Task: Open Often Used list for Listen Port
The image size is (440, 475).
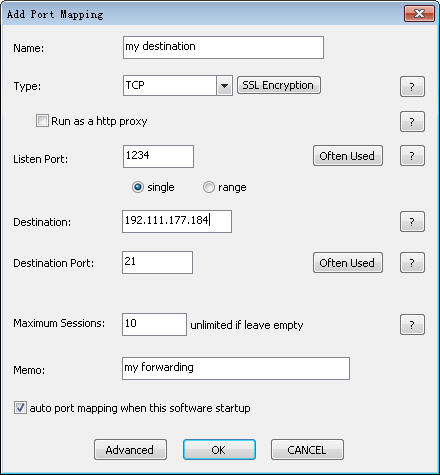Action: pyautogui.click(x=348, y=156)
